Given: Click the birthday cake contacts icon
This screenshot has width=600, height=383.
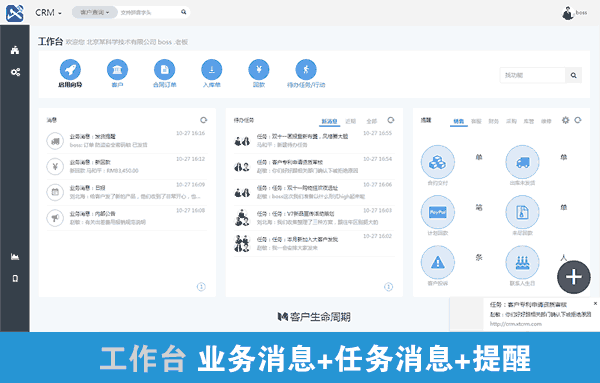Looking at the screenshot, I should [x=522, y=262].
